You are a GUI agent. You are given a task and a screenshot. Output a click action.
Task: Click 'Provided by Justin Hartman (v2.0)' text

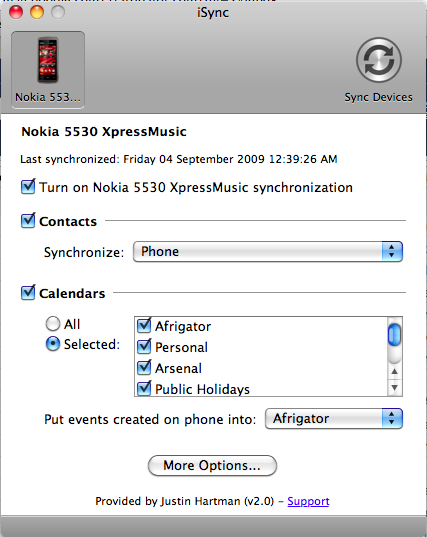(x=185, y=501)
